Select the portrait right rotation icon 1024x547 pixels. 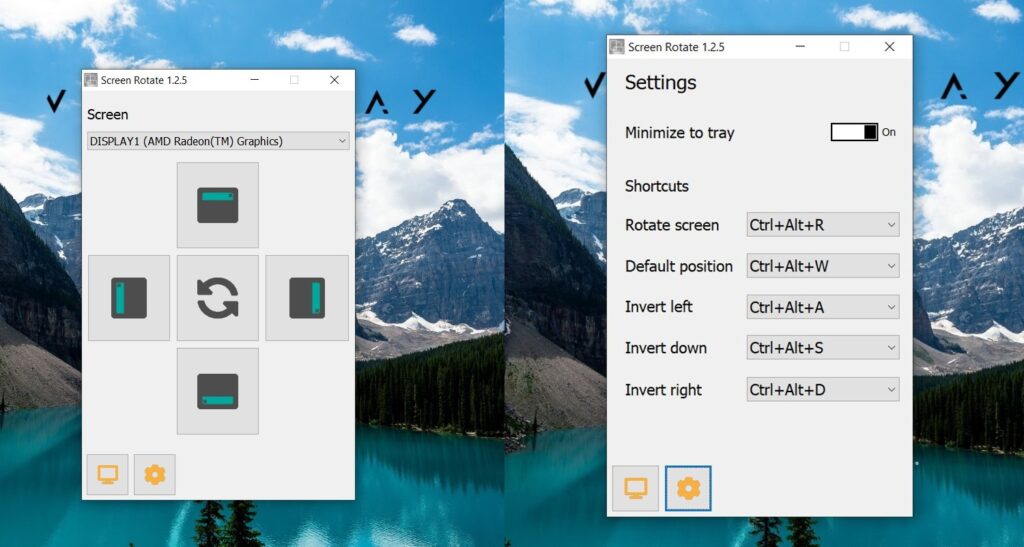click(x=307, y=298)
